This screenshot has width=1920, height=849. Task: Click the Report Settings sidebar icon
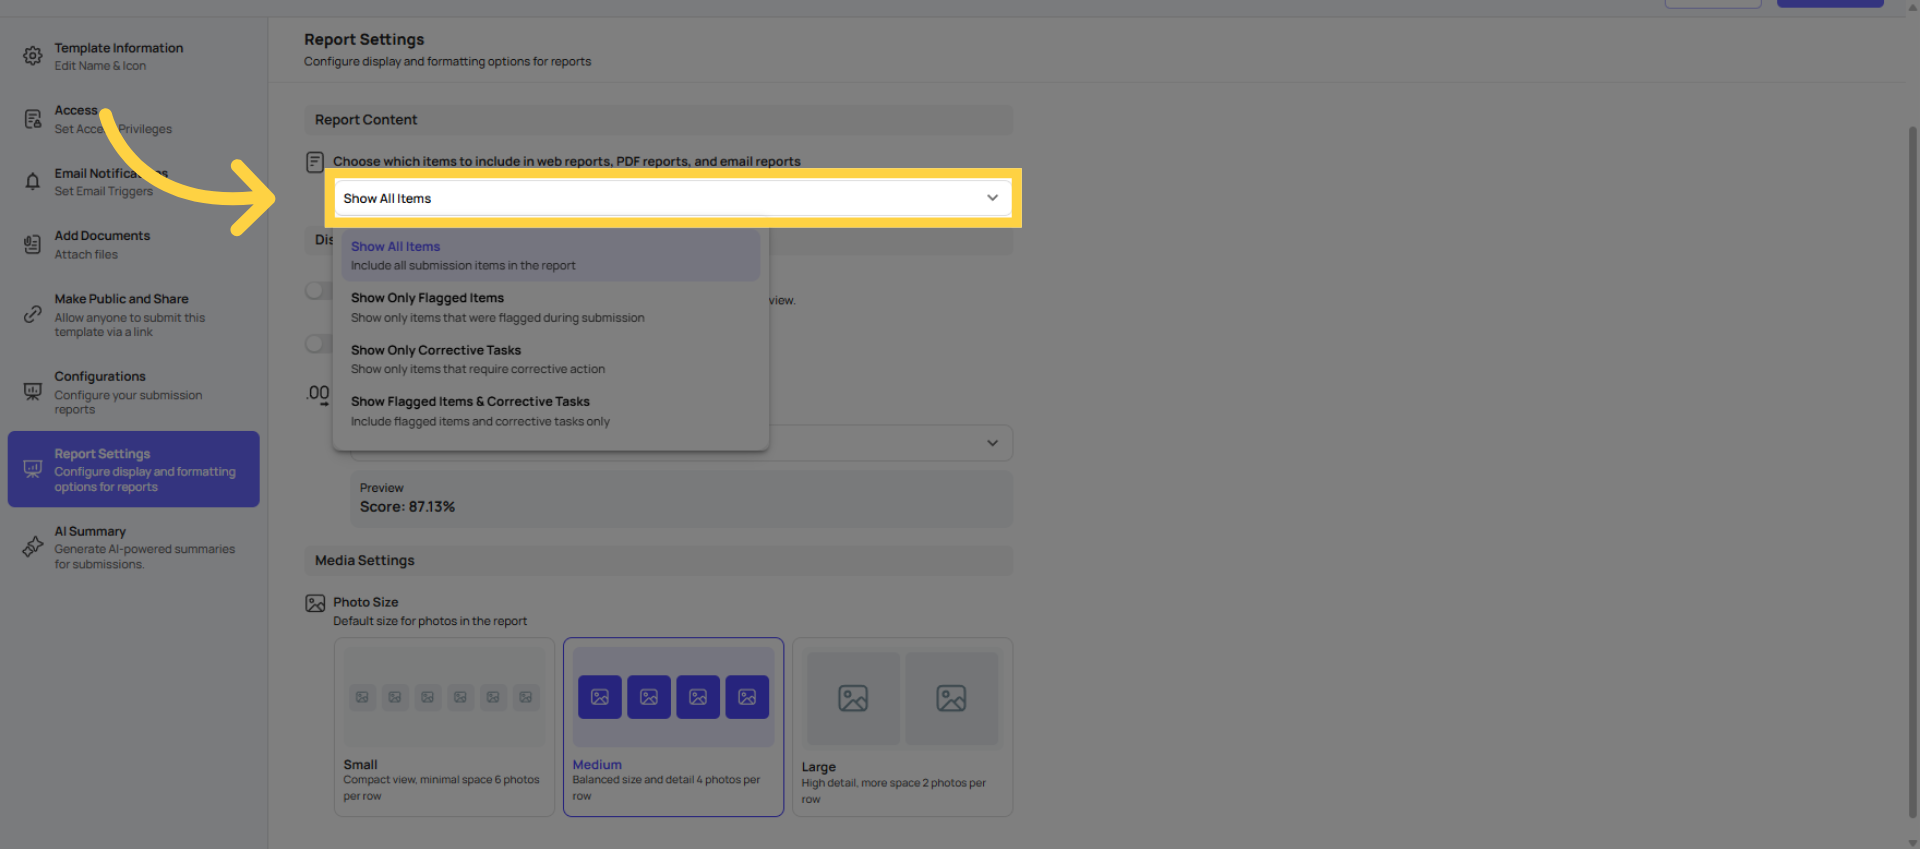[33, 468]
